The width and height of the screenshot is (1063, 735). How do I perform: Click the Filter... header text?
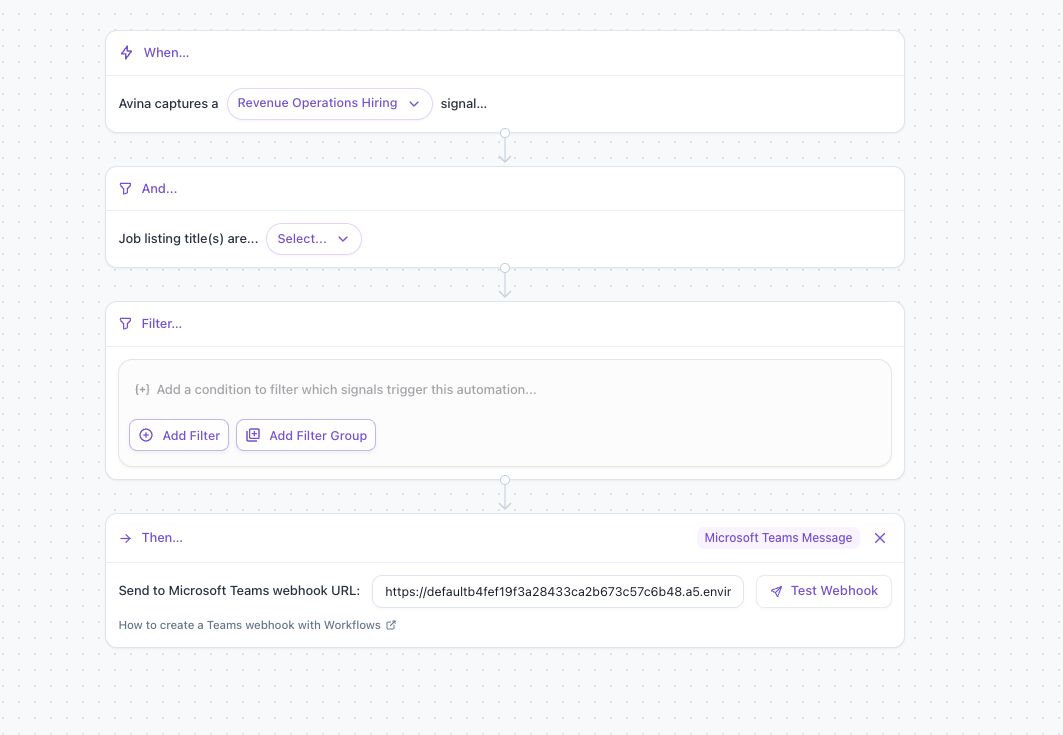[x=161, y=323]
